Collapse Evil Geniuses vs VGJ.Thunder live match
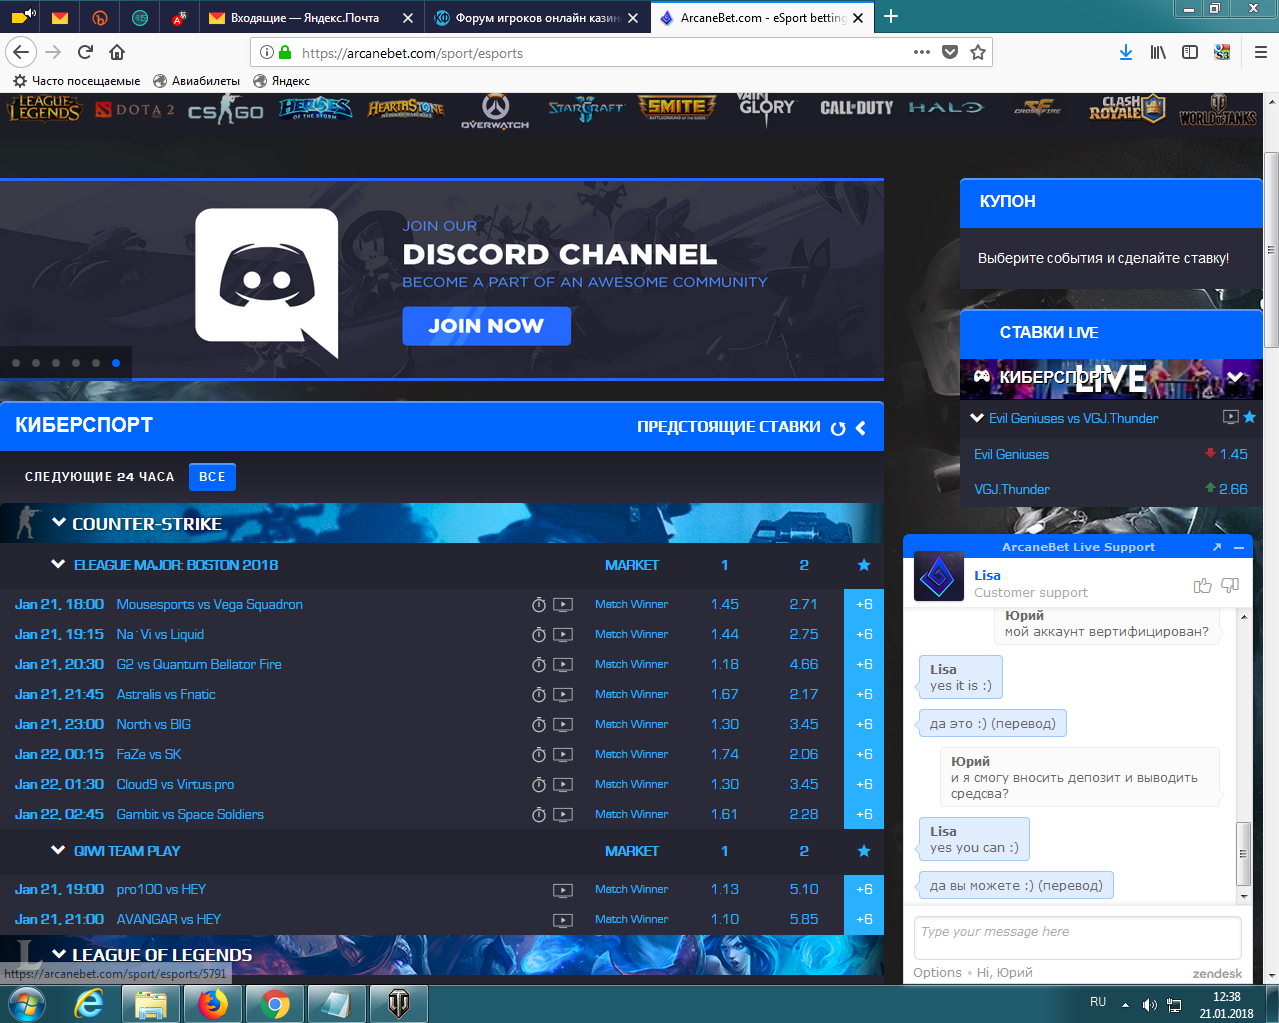Screen dimensions: 1279x1023 (x=978, y=418)
